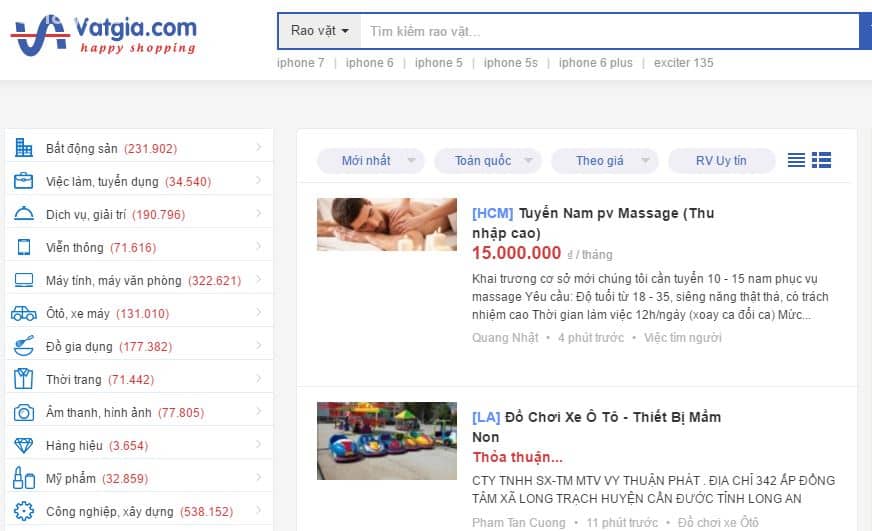Open Đồ Chơi Xe Ô Tô listing title

click(596, 427)
